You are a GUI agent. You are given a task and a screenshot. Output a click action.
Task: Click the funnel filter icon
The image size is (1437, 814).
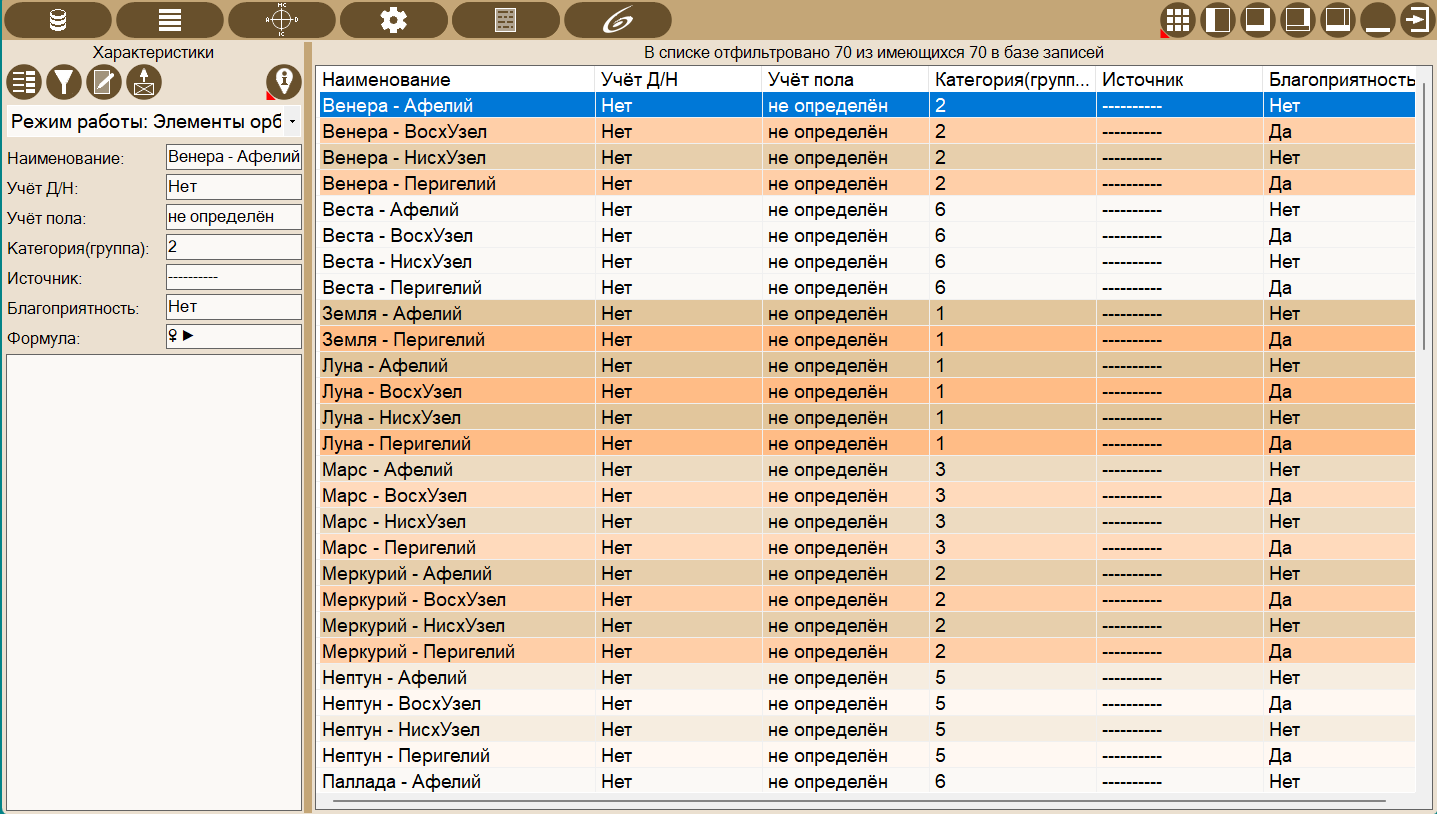coord(64,82)
